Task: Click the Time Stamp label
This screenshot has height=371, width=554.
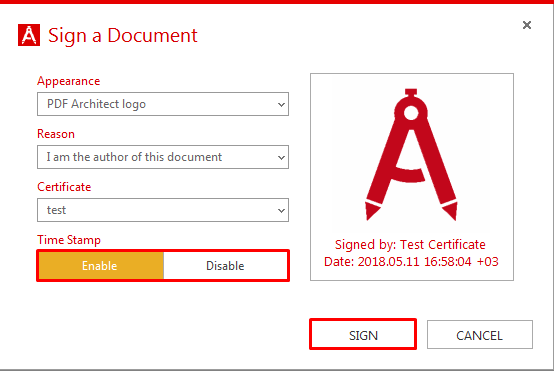Action: pyautogui.click(x=69, y=240)
